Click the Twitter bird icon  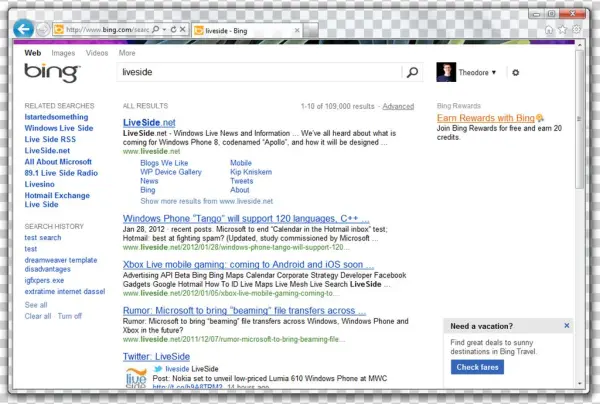click(158, 369)
